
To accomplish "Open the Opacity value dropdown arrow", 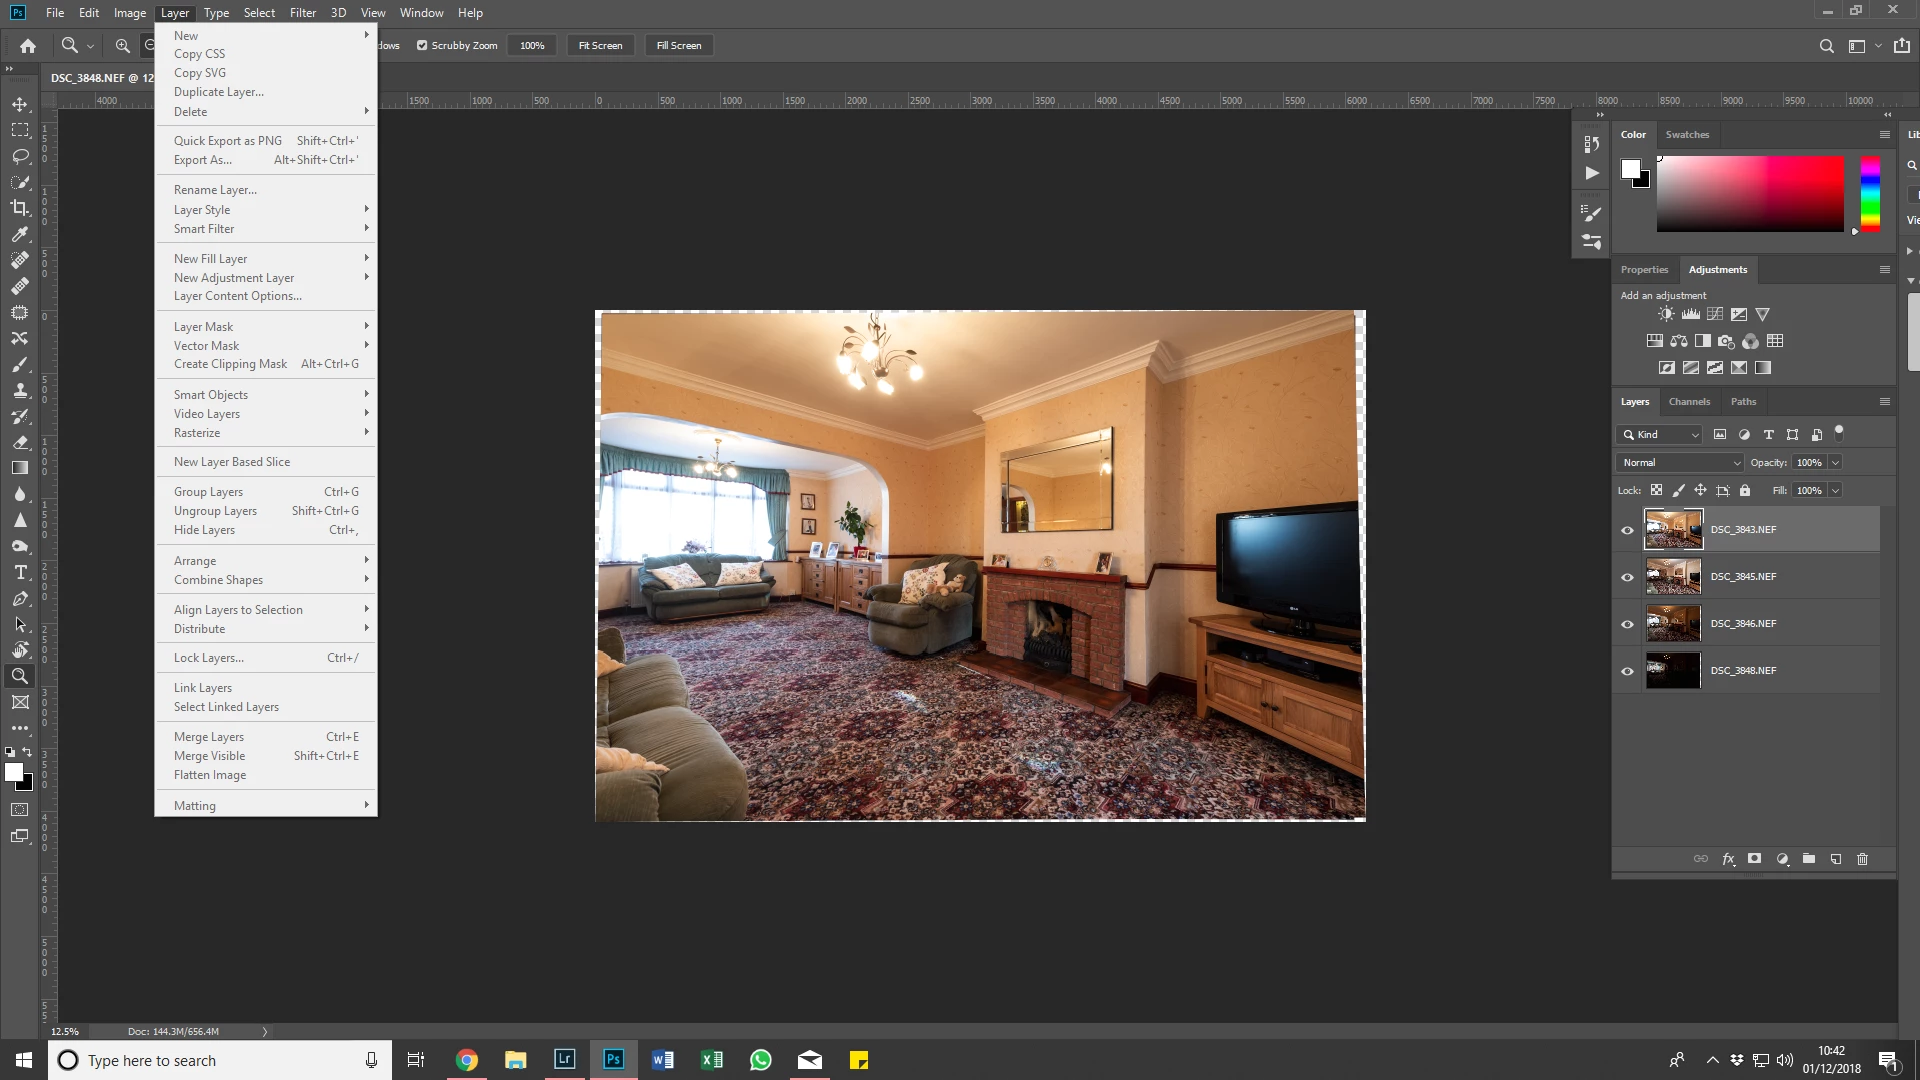I will click(1835, 462).
